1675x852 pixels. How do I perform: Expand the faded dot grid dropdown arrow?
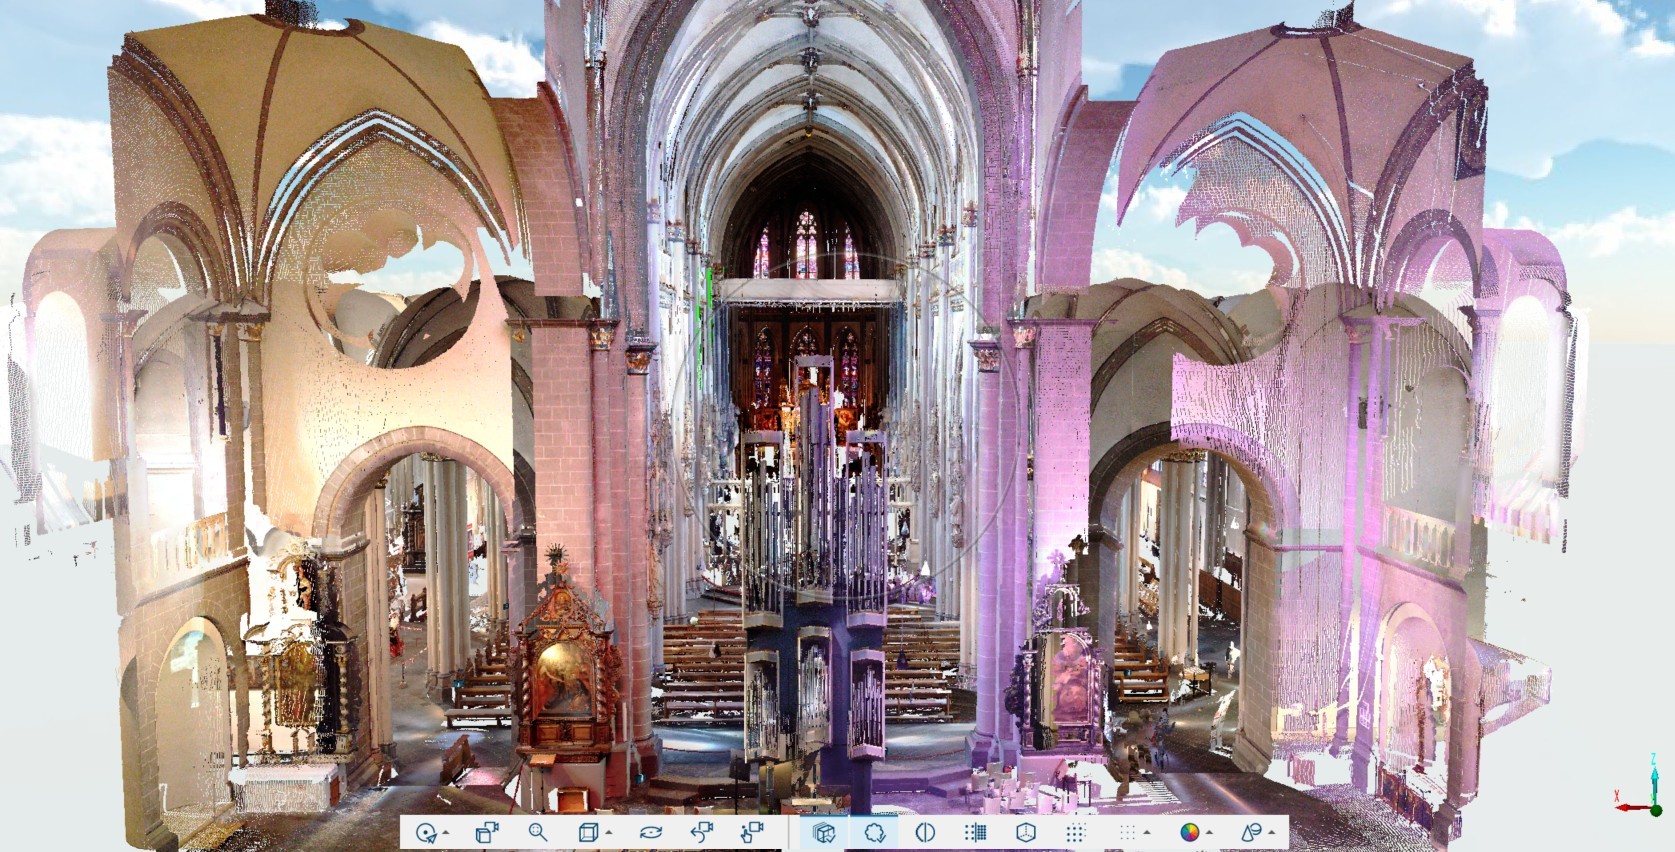[1147, 833]
